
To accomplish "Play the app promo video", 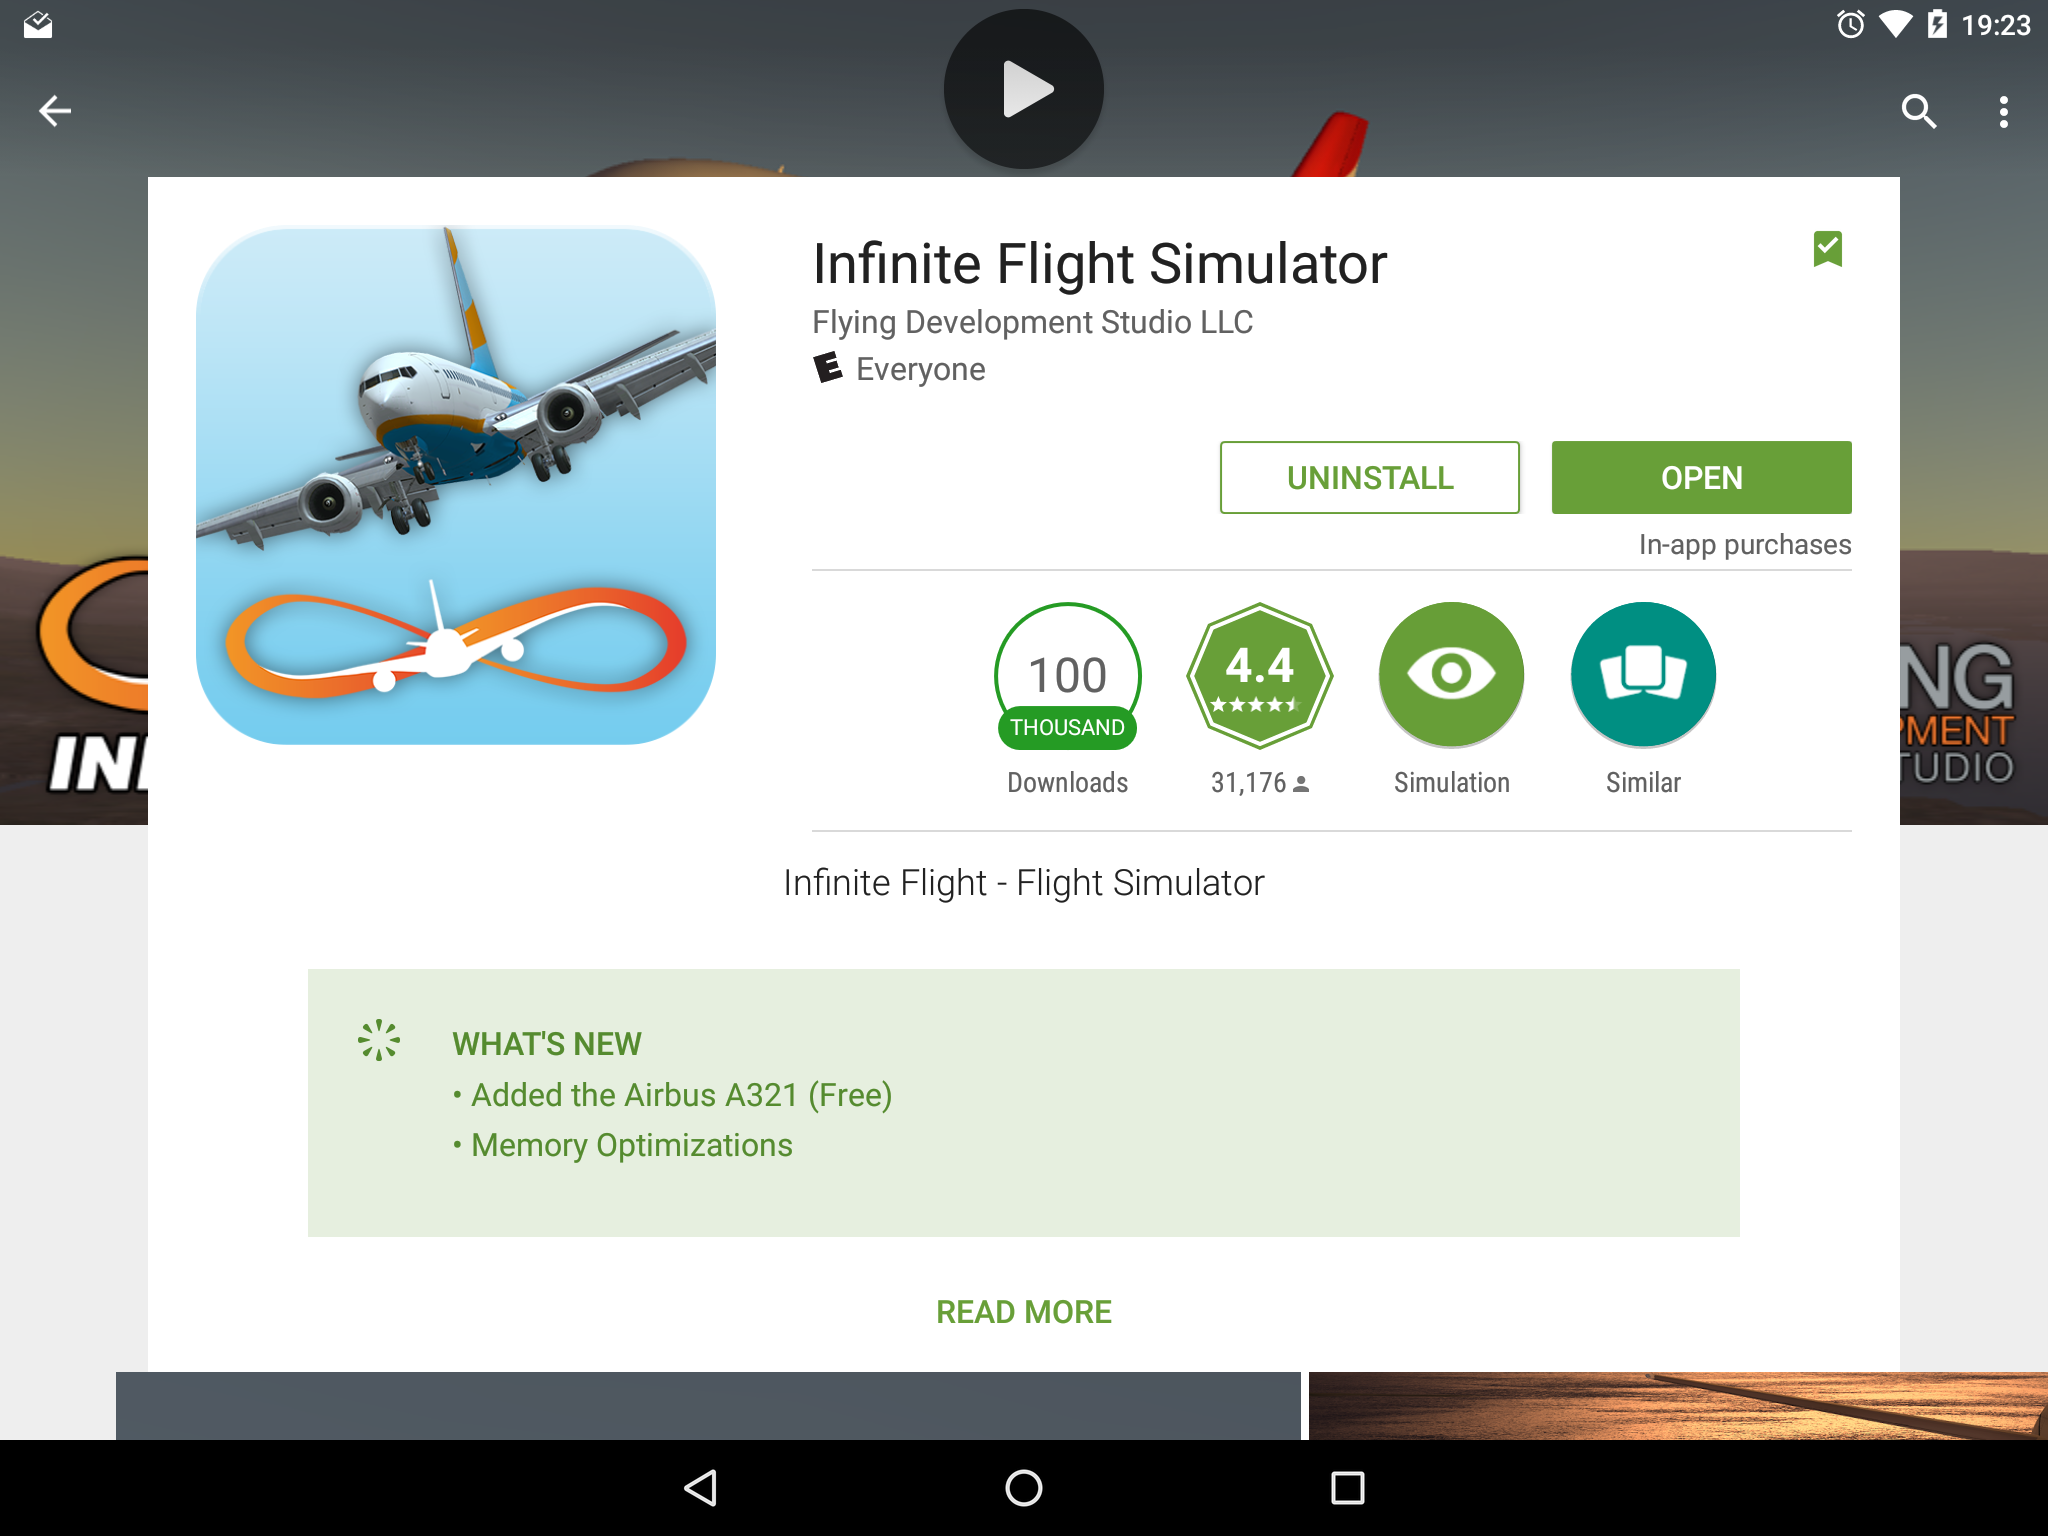I will click(1024, 89).
